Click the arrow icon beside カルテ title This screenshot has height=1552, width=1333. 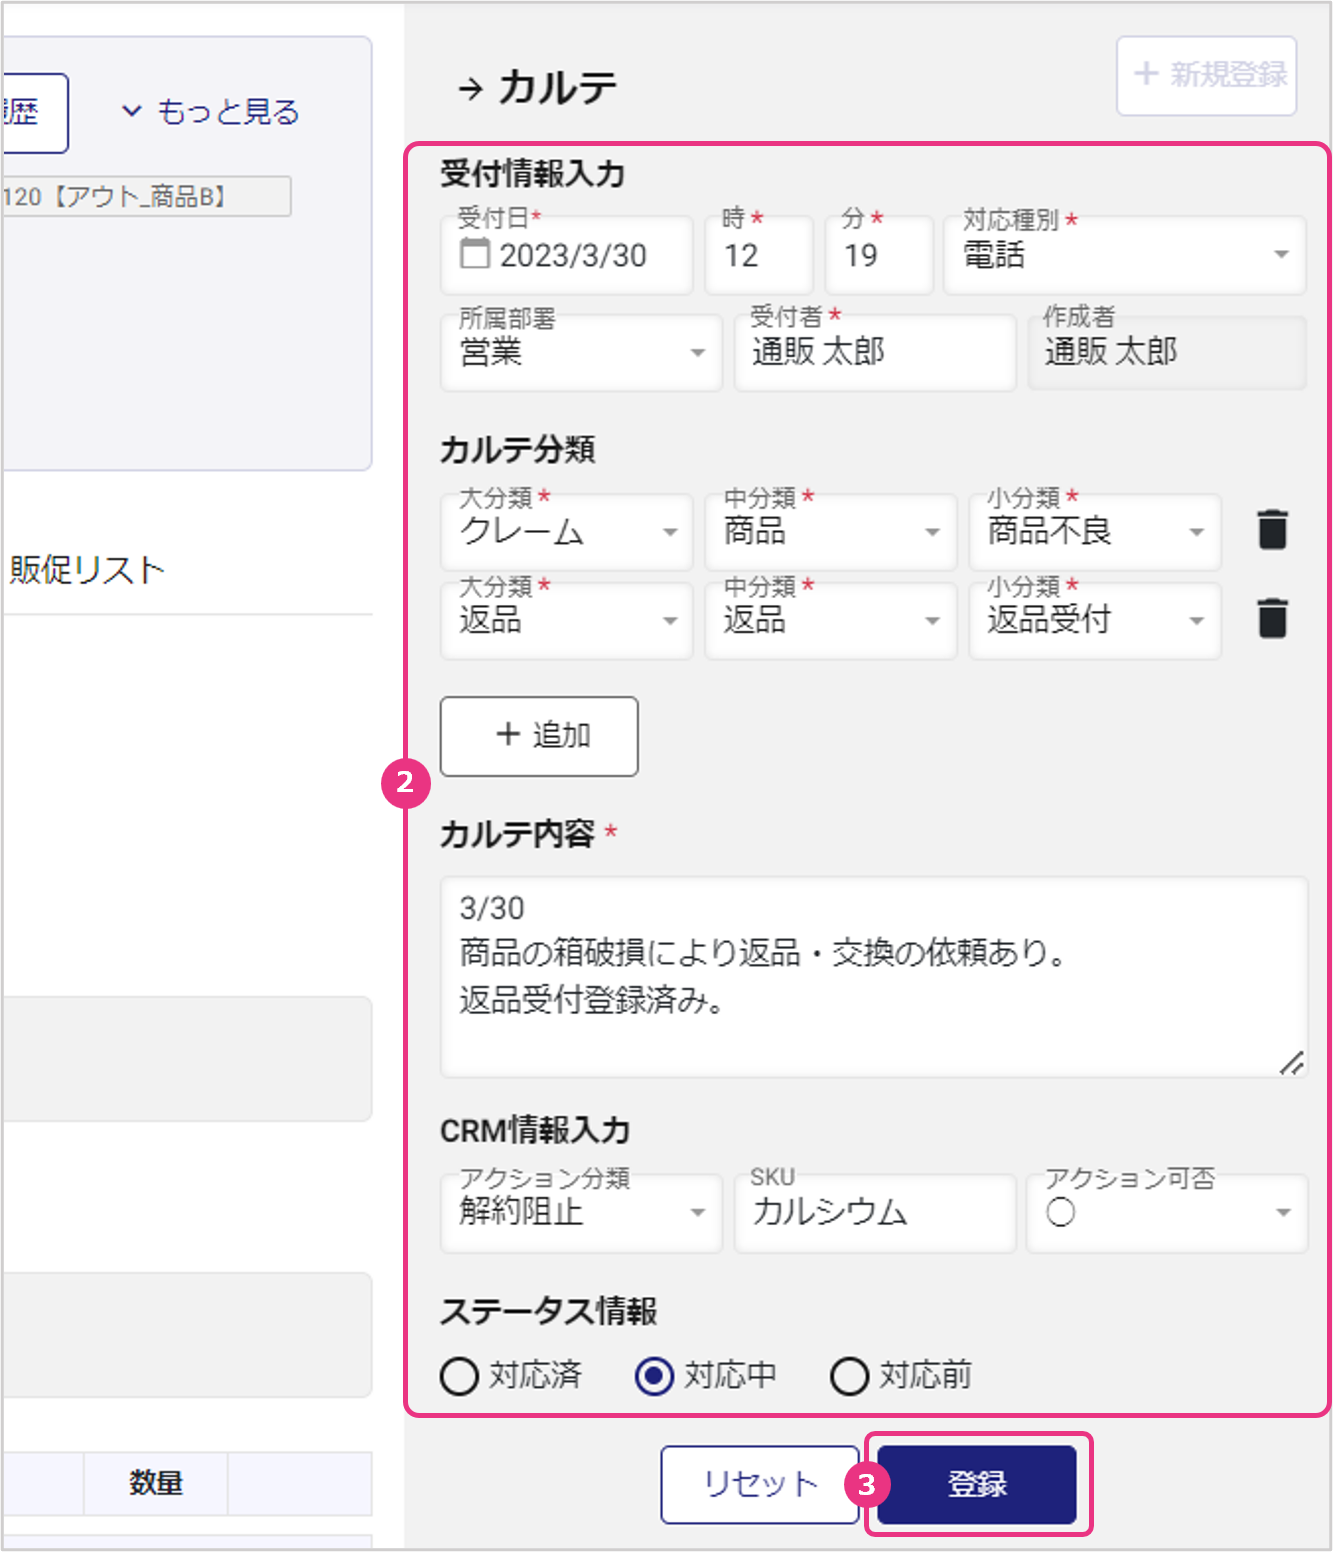470,90
